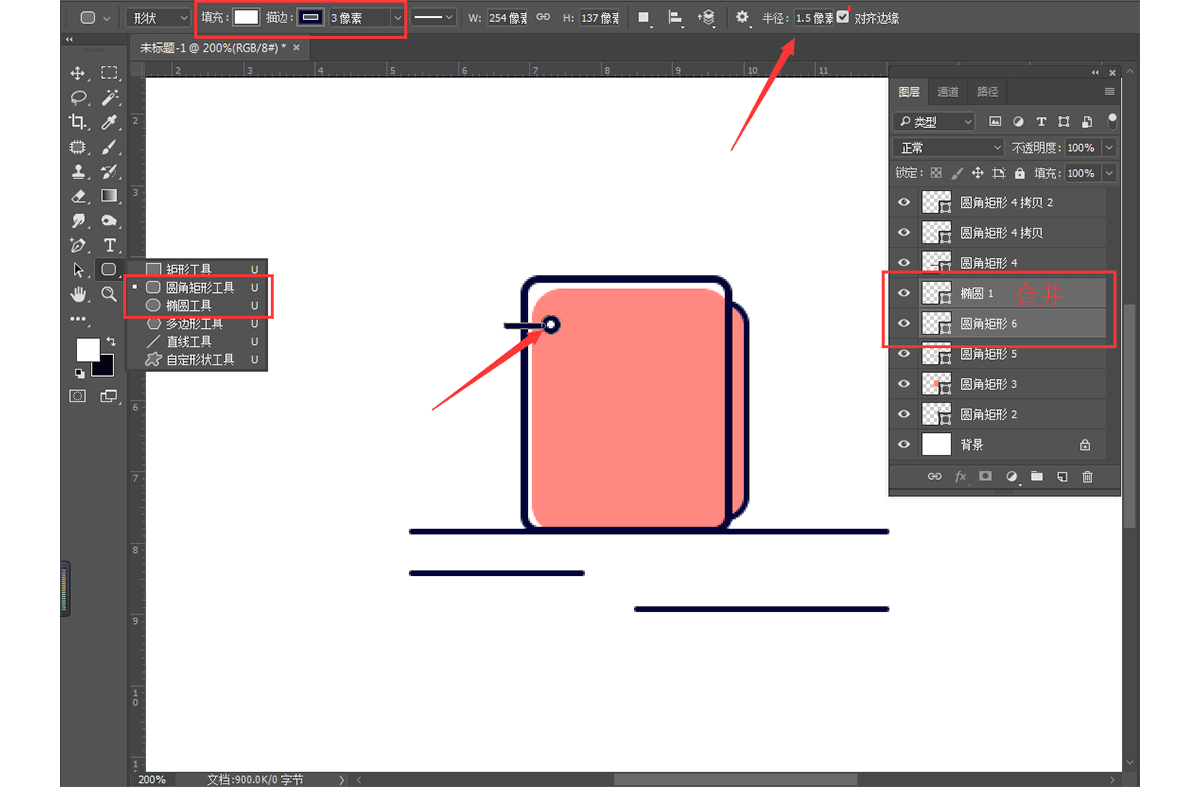This screenshot has height=787, width=1200.
Task: Select the Move tool
Action: pos(77,73)
